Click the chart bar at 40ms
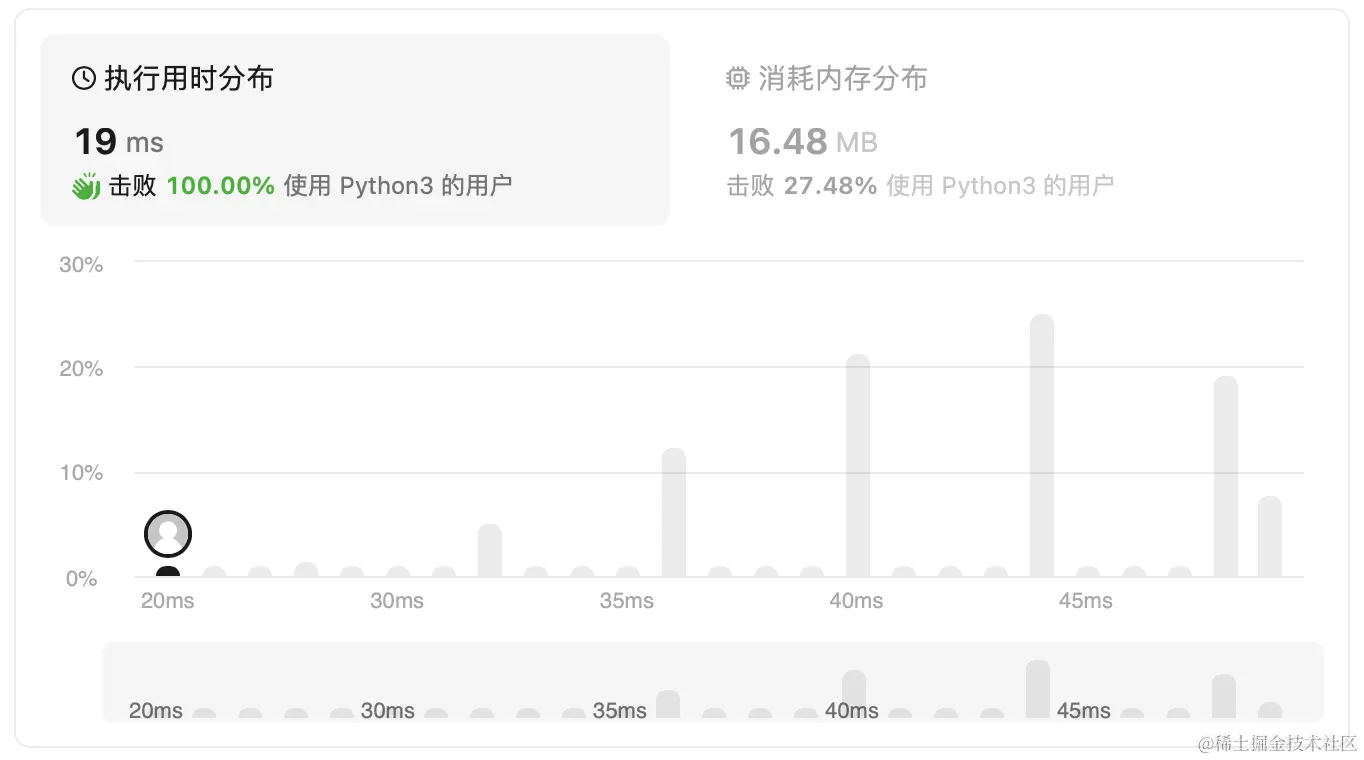The image size is (1364, 760). point(858,466)
